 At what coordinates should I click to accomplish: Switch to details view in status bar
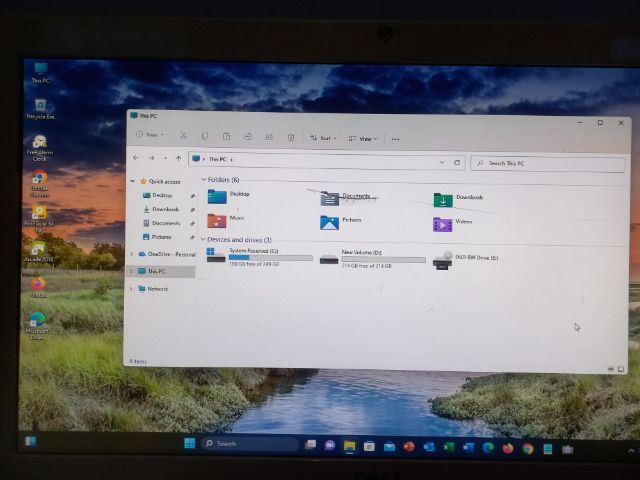click(x=611, y=369)
